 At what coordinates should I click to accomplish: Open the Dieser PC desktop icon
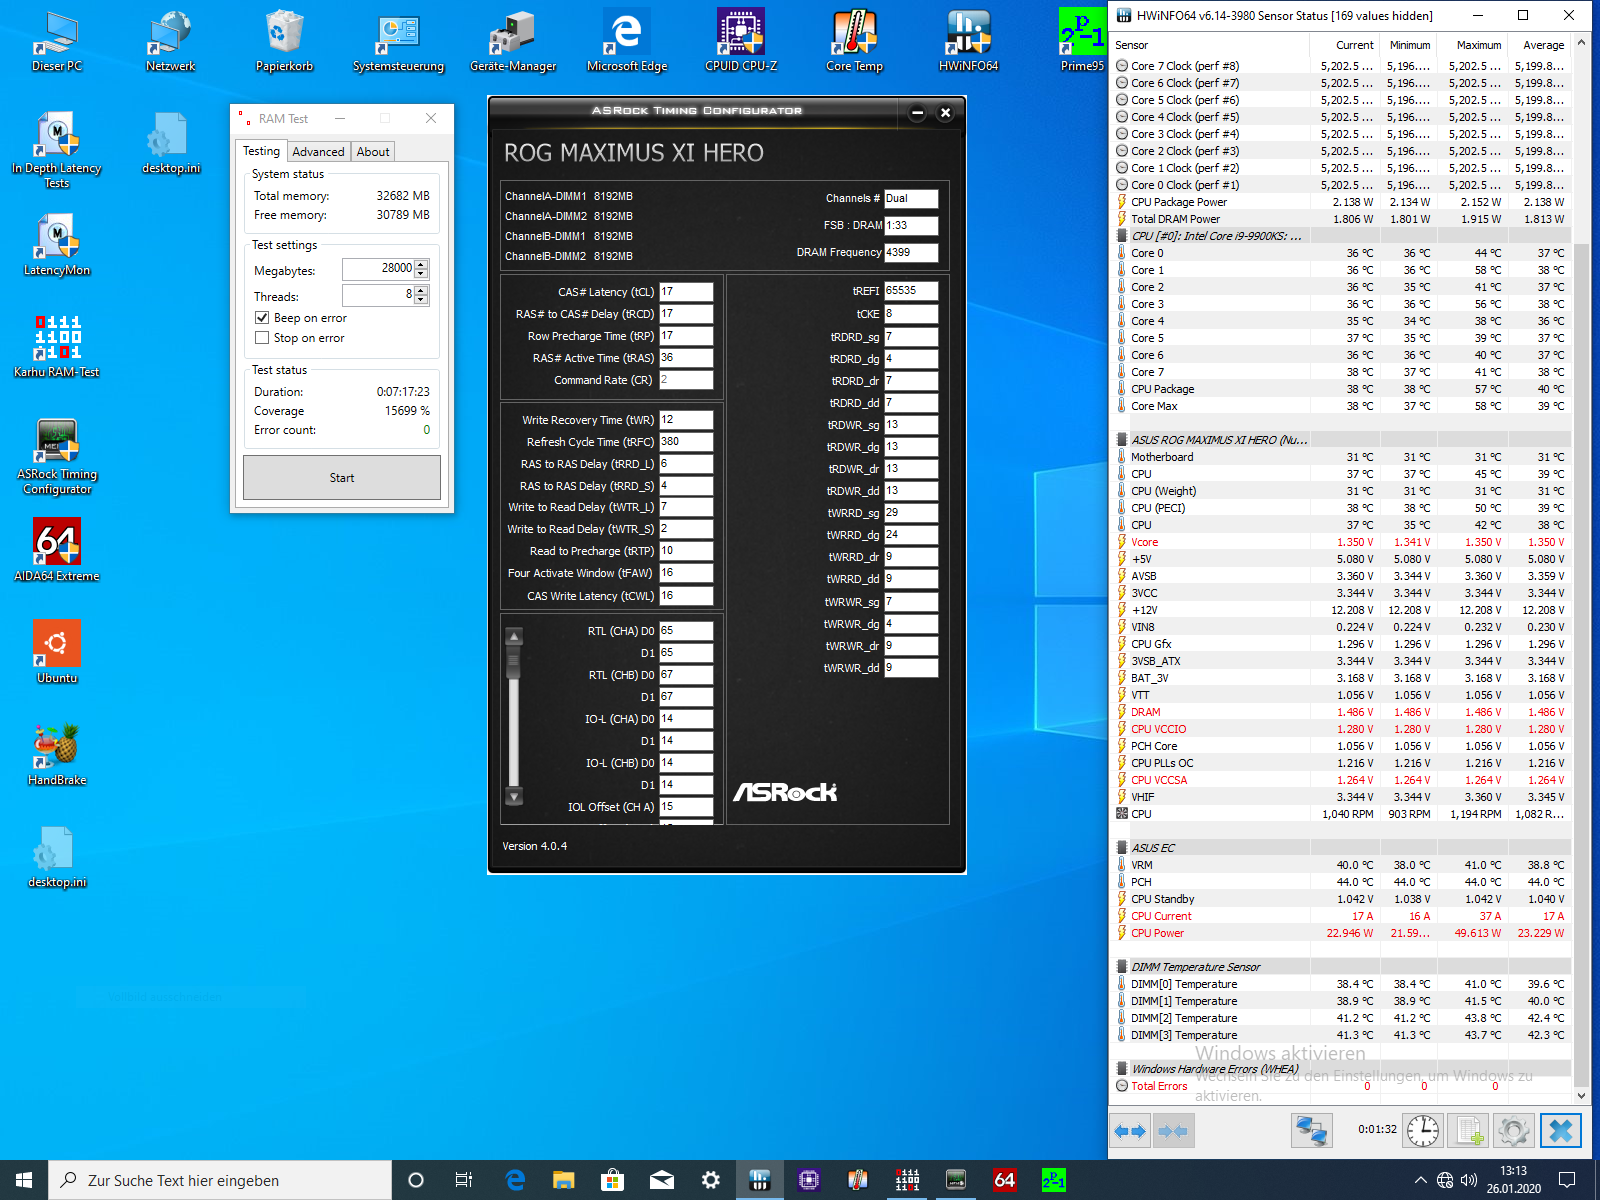point(57,42)
